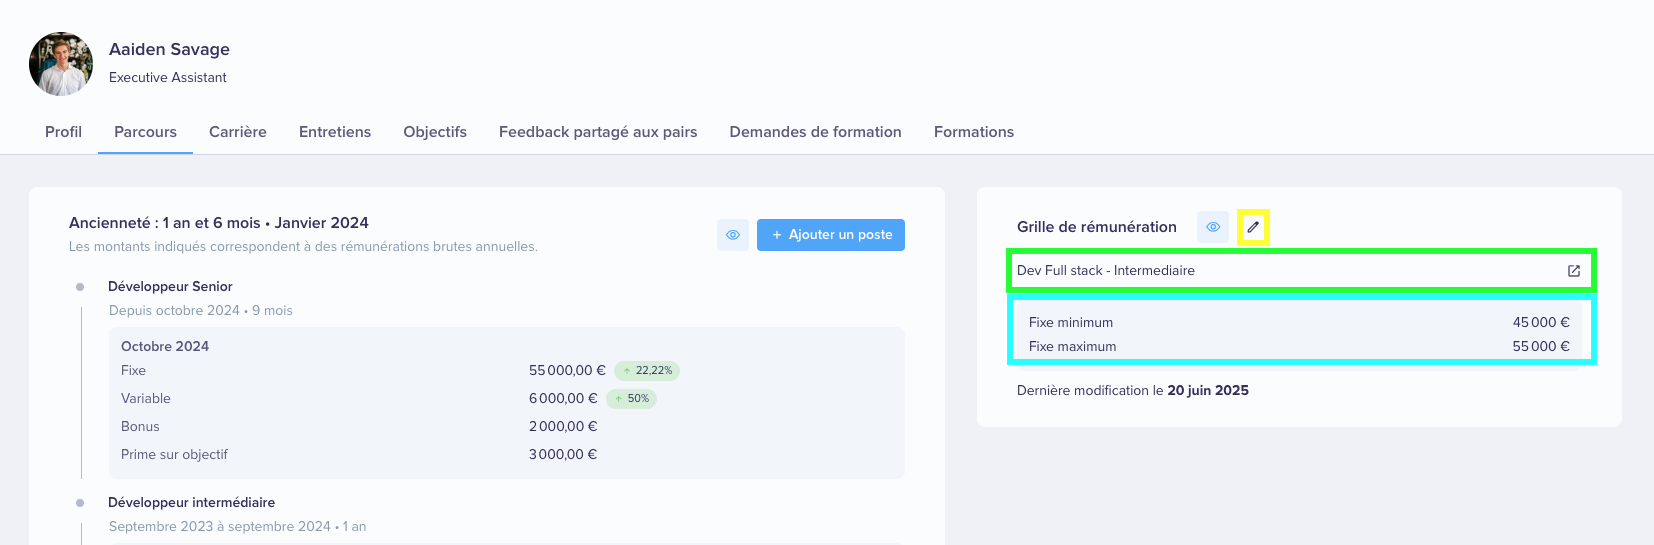Select the Entretiens tab

click(335, 132)
